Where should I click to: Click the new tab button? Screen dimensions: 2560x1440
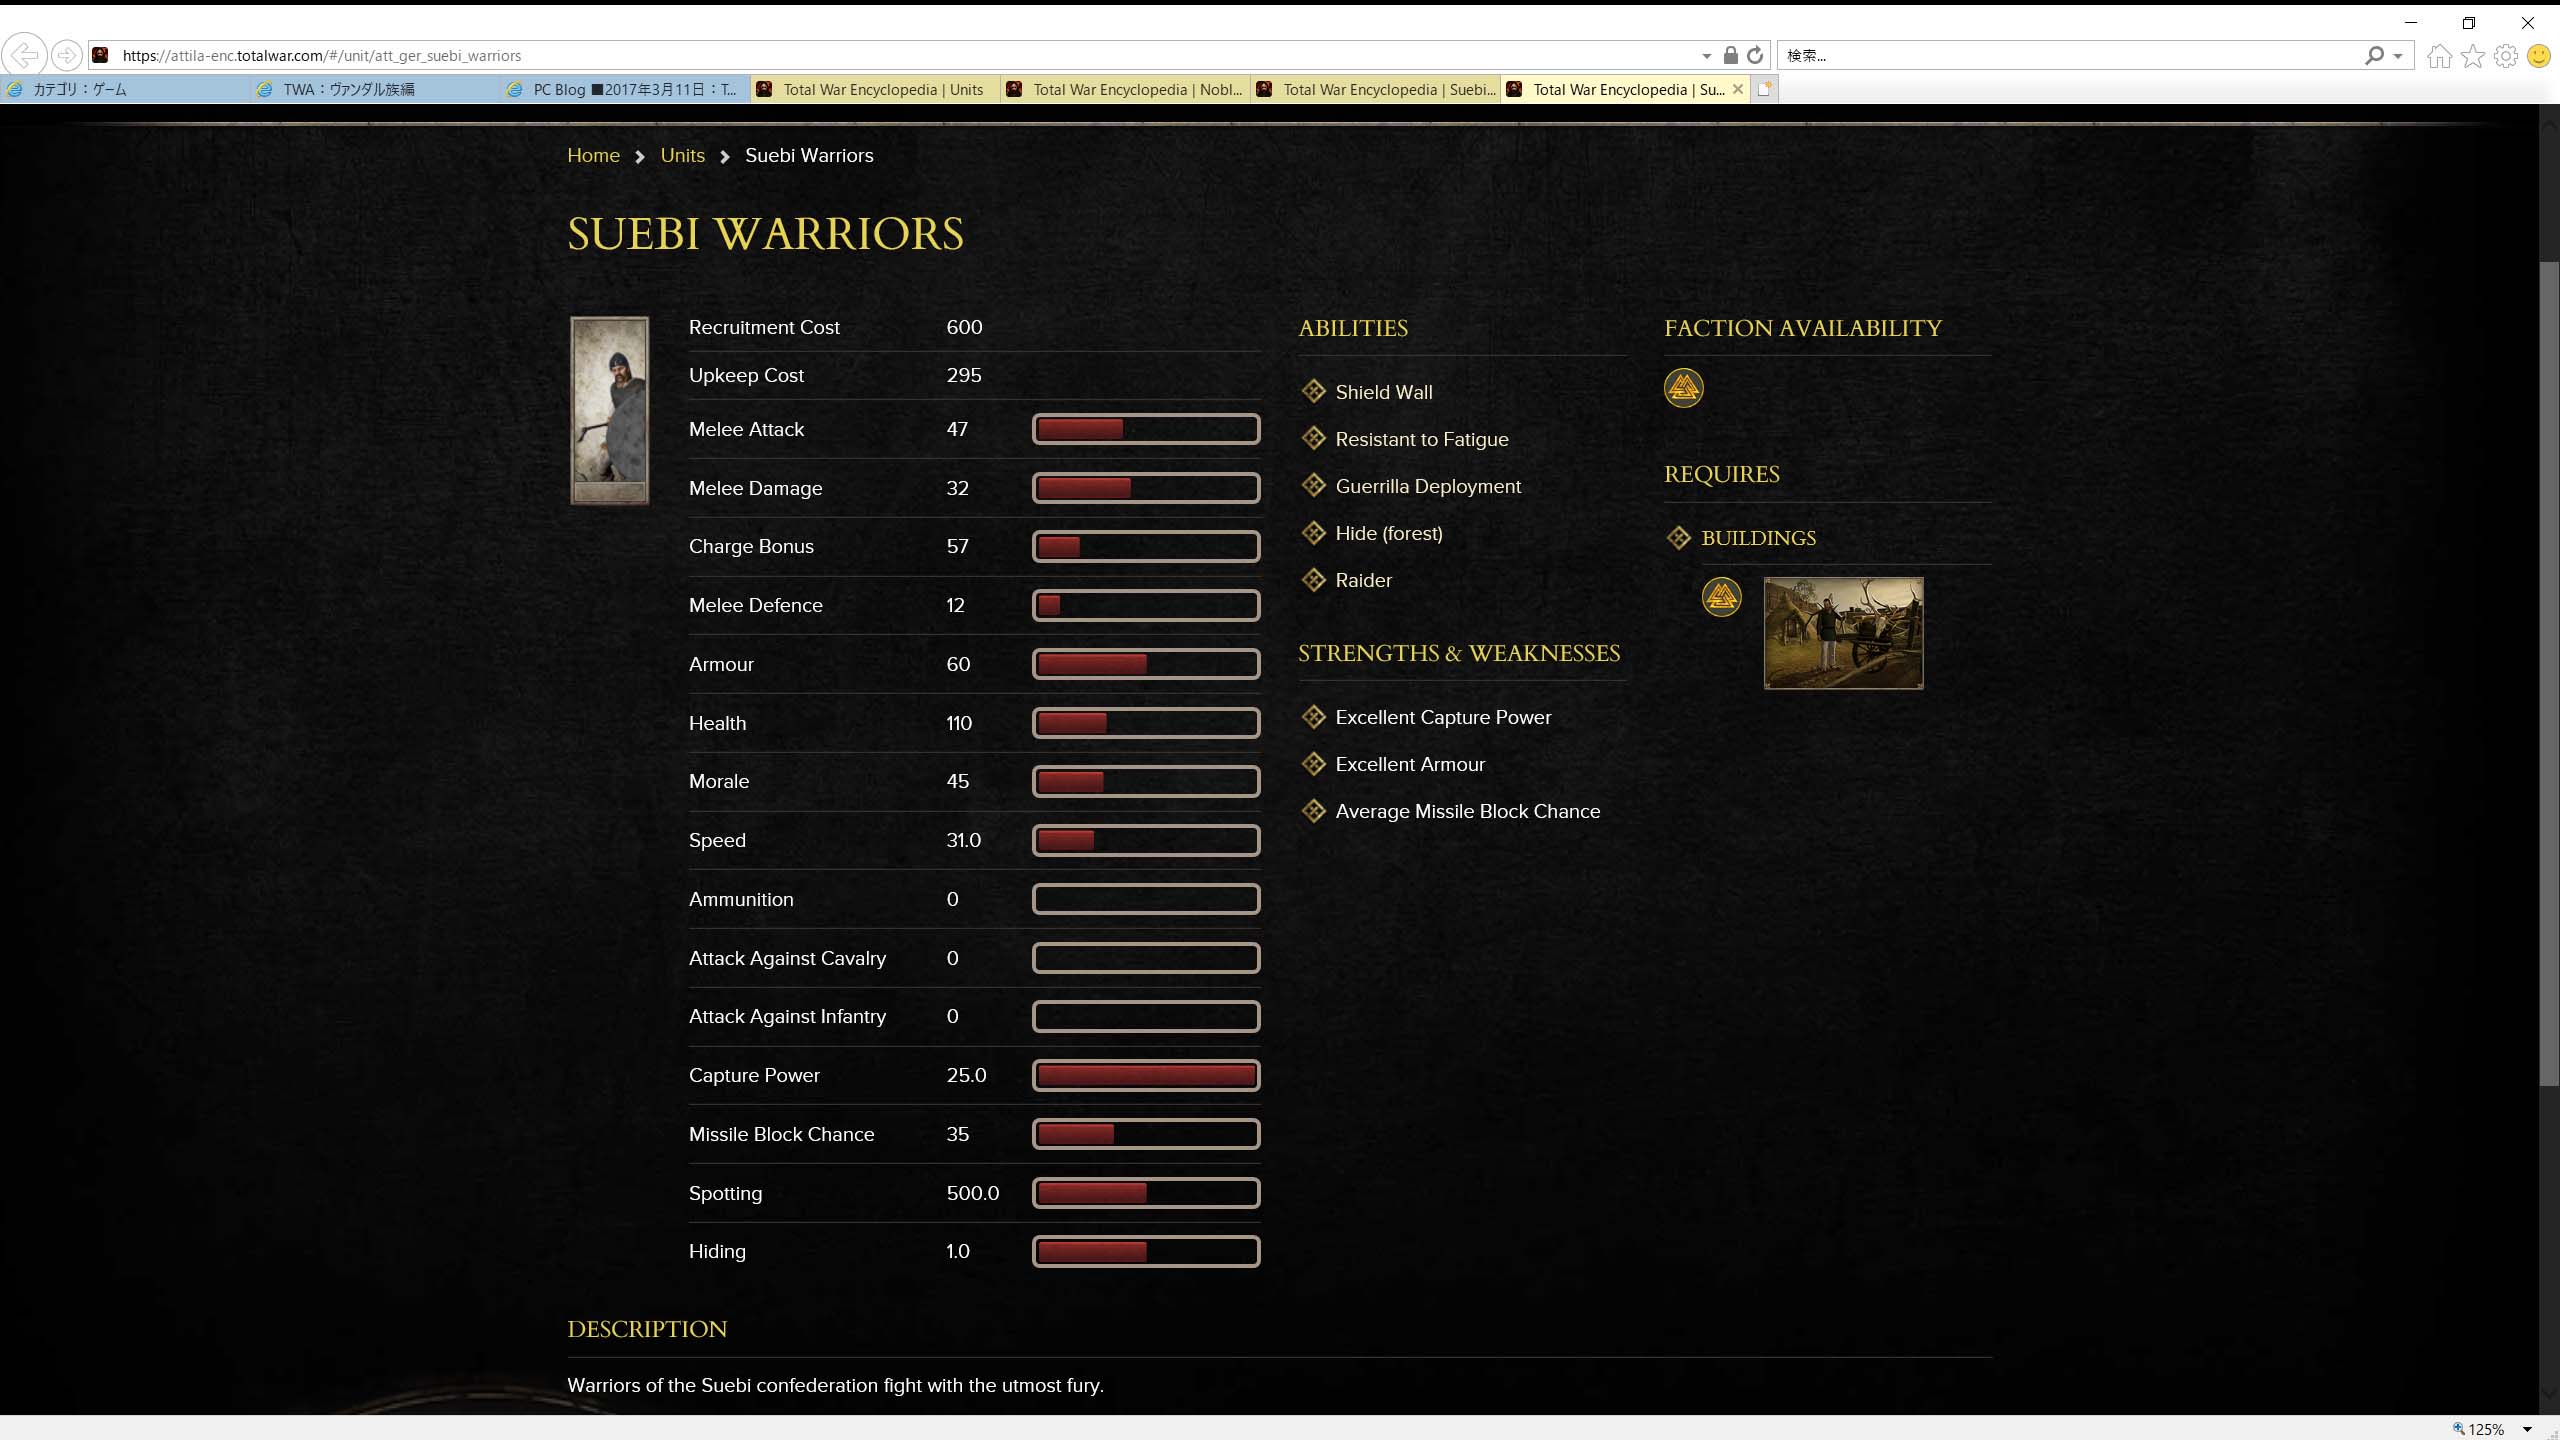[x=1765, y=89]
